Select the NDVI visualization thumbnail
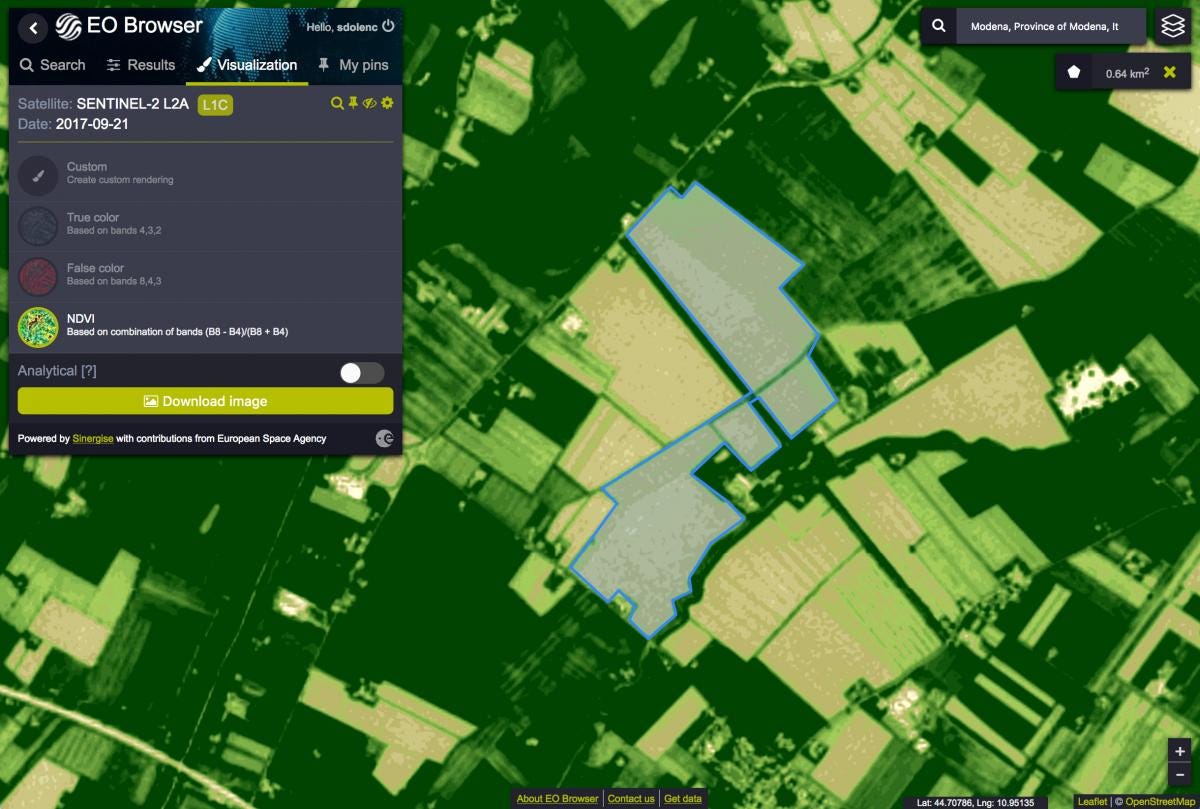The image size is (1200, 809). tap(38, 326)
